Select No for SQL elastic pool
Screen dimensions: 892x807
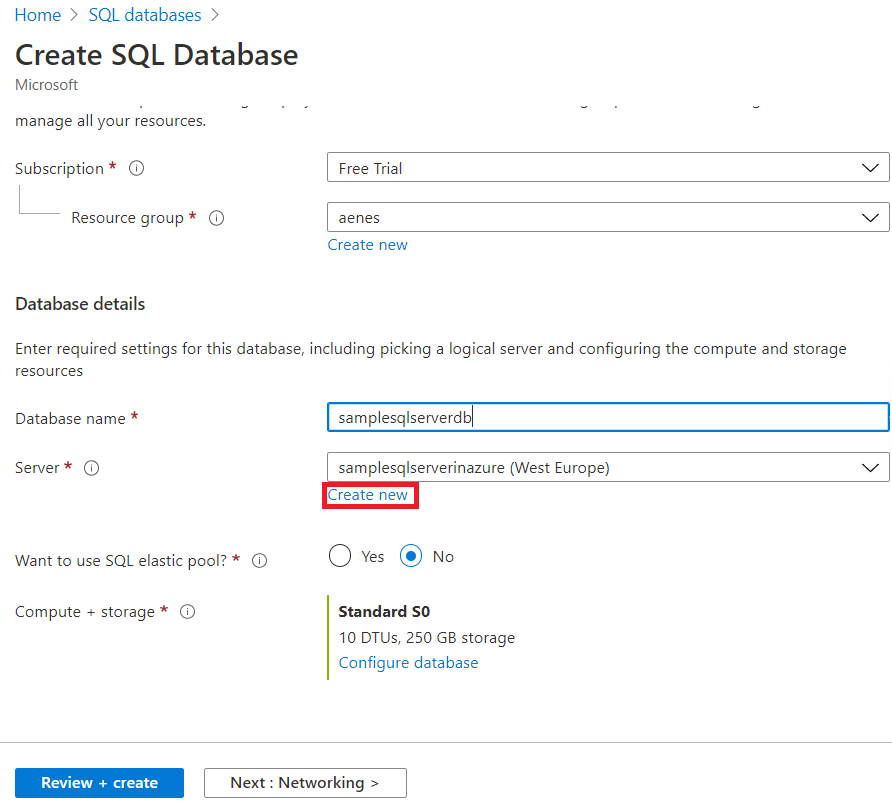coord(410,556)
